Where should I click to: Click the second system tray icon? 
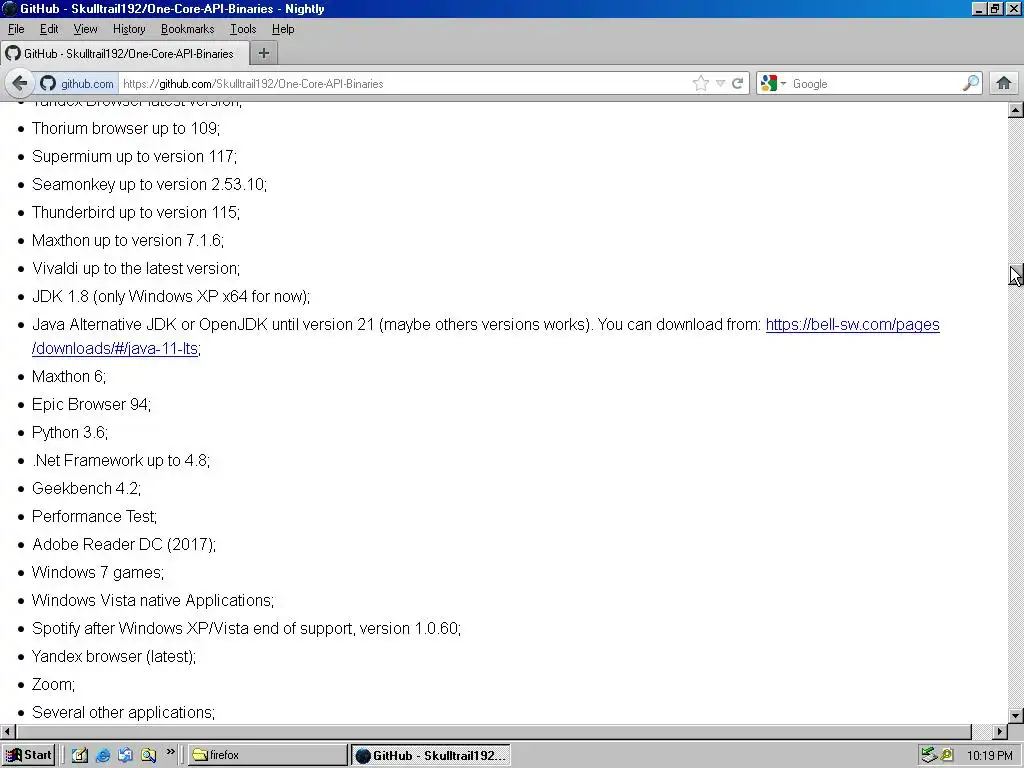pos(946,755)
